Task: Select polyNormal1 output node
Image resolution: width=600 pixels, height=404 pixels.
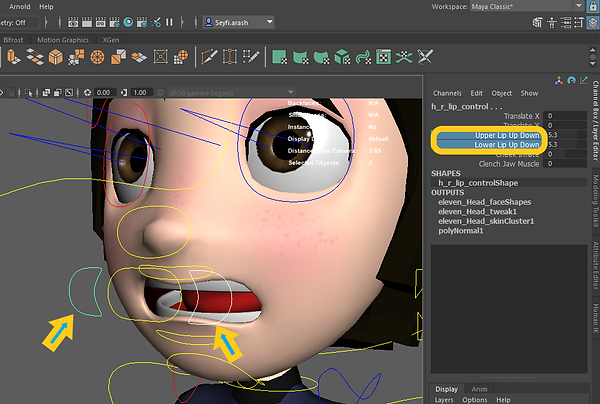Action: [461, 231]
